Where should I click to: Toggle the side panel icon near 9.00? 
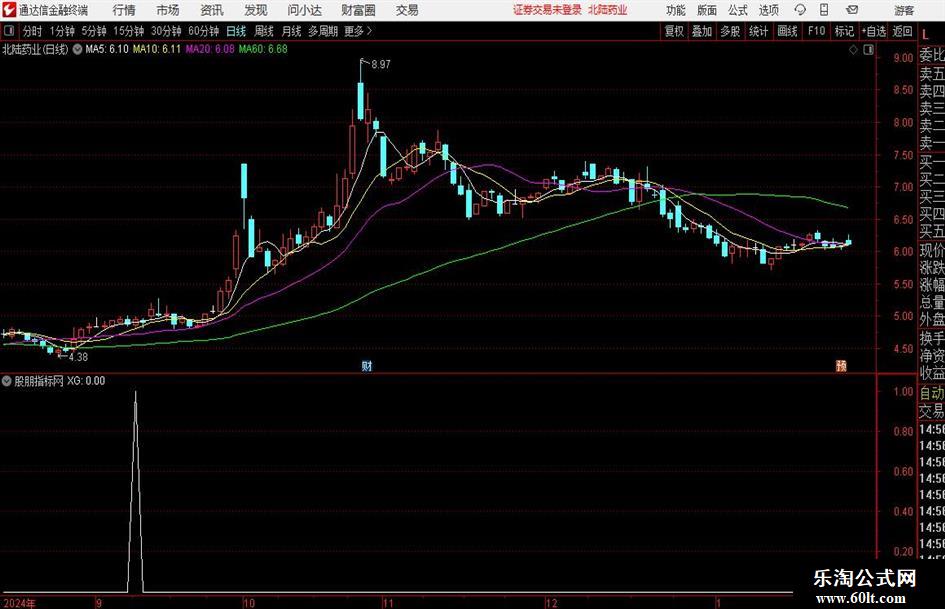[x=868, y=50]
